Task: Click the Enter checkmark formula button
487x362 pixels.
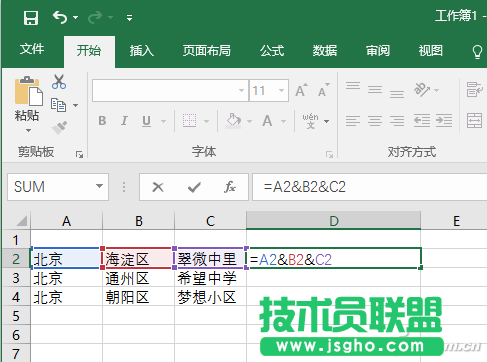Action: pyautogui.click(x=194, y=187)
